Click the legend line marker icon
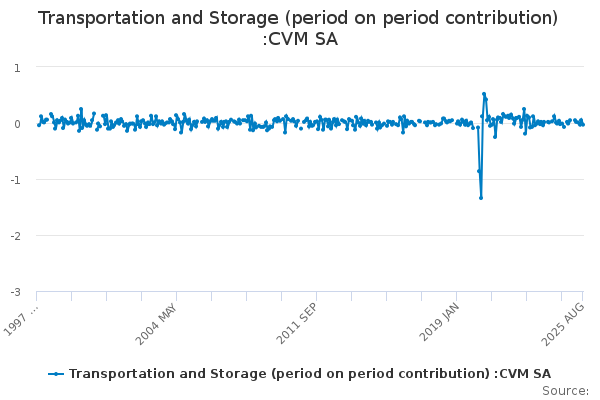 pos(56,374)
